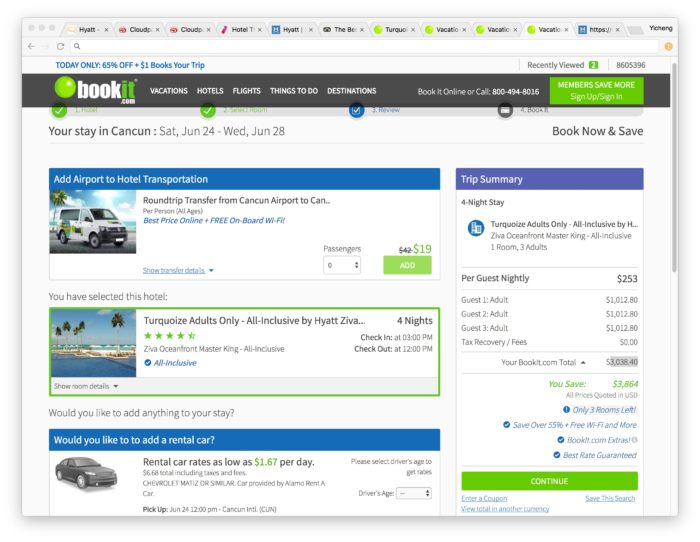This screenshot has height=542, width=700.
Task: Expand Show transfer details
Action: 178,270
